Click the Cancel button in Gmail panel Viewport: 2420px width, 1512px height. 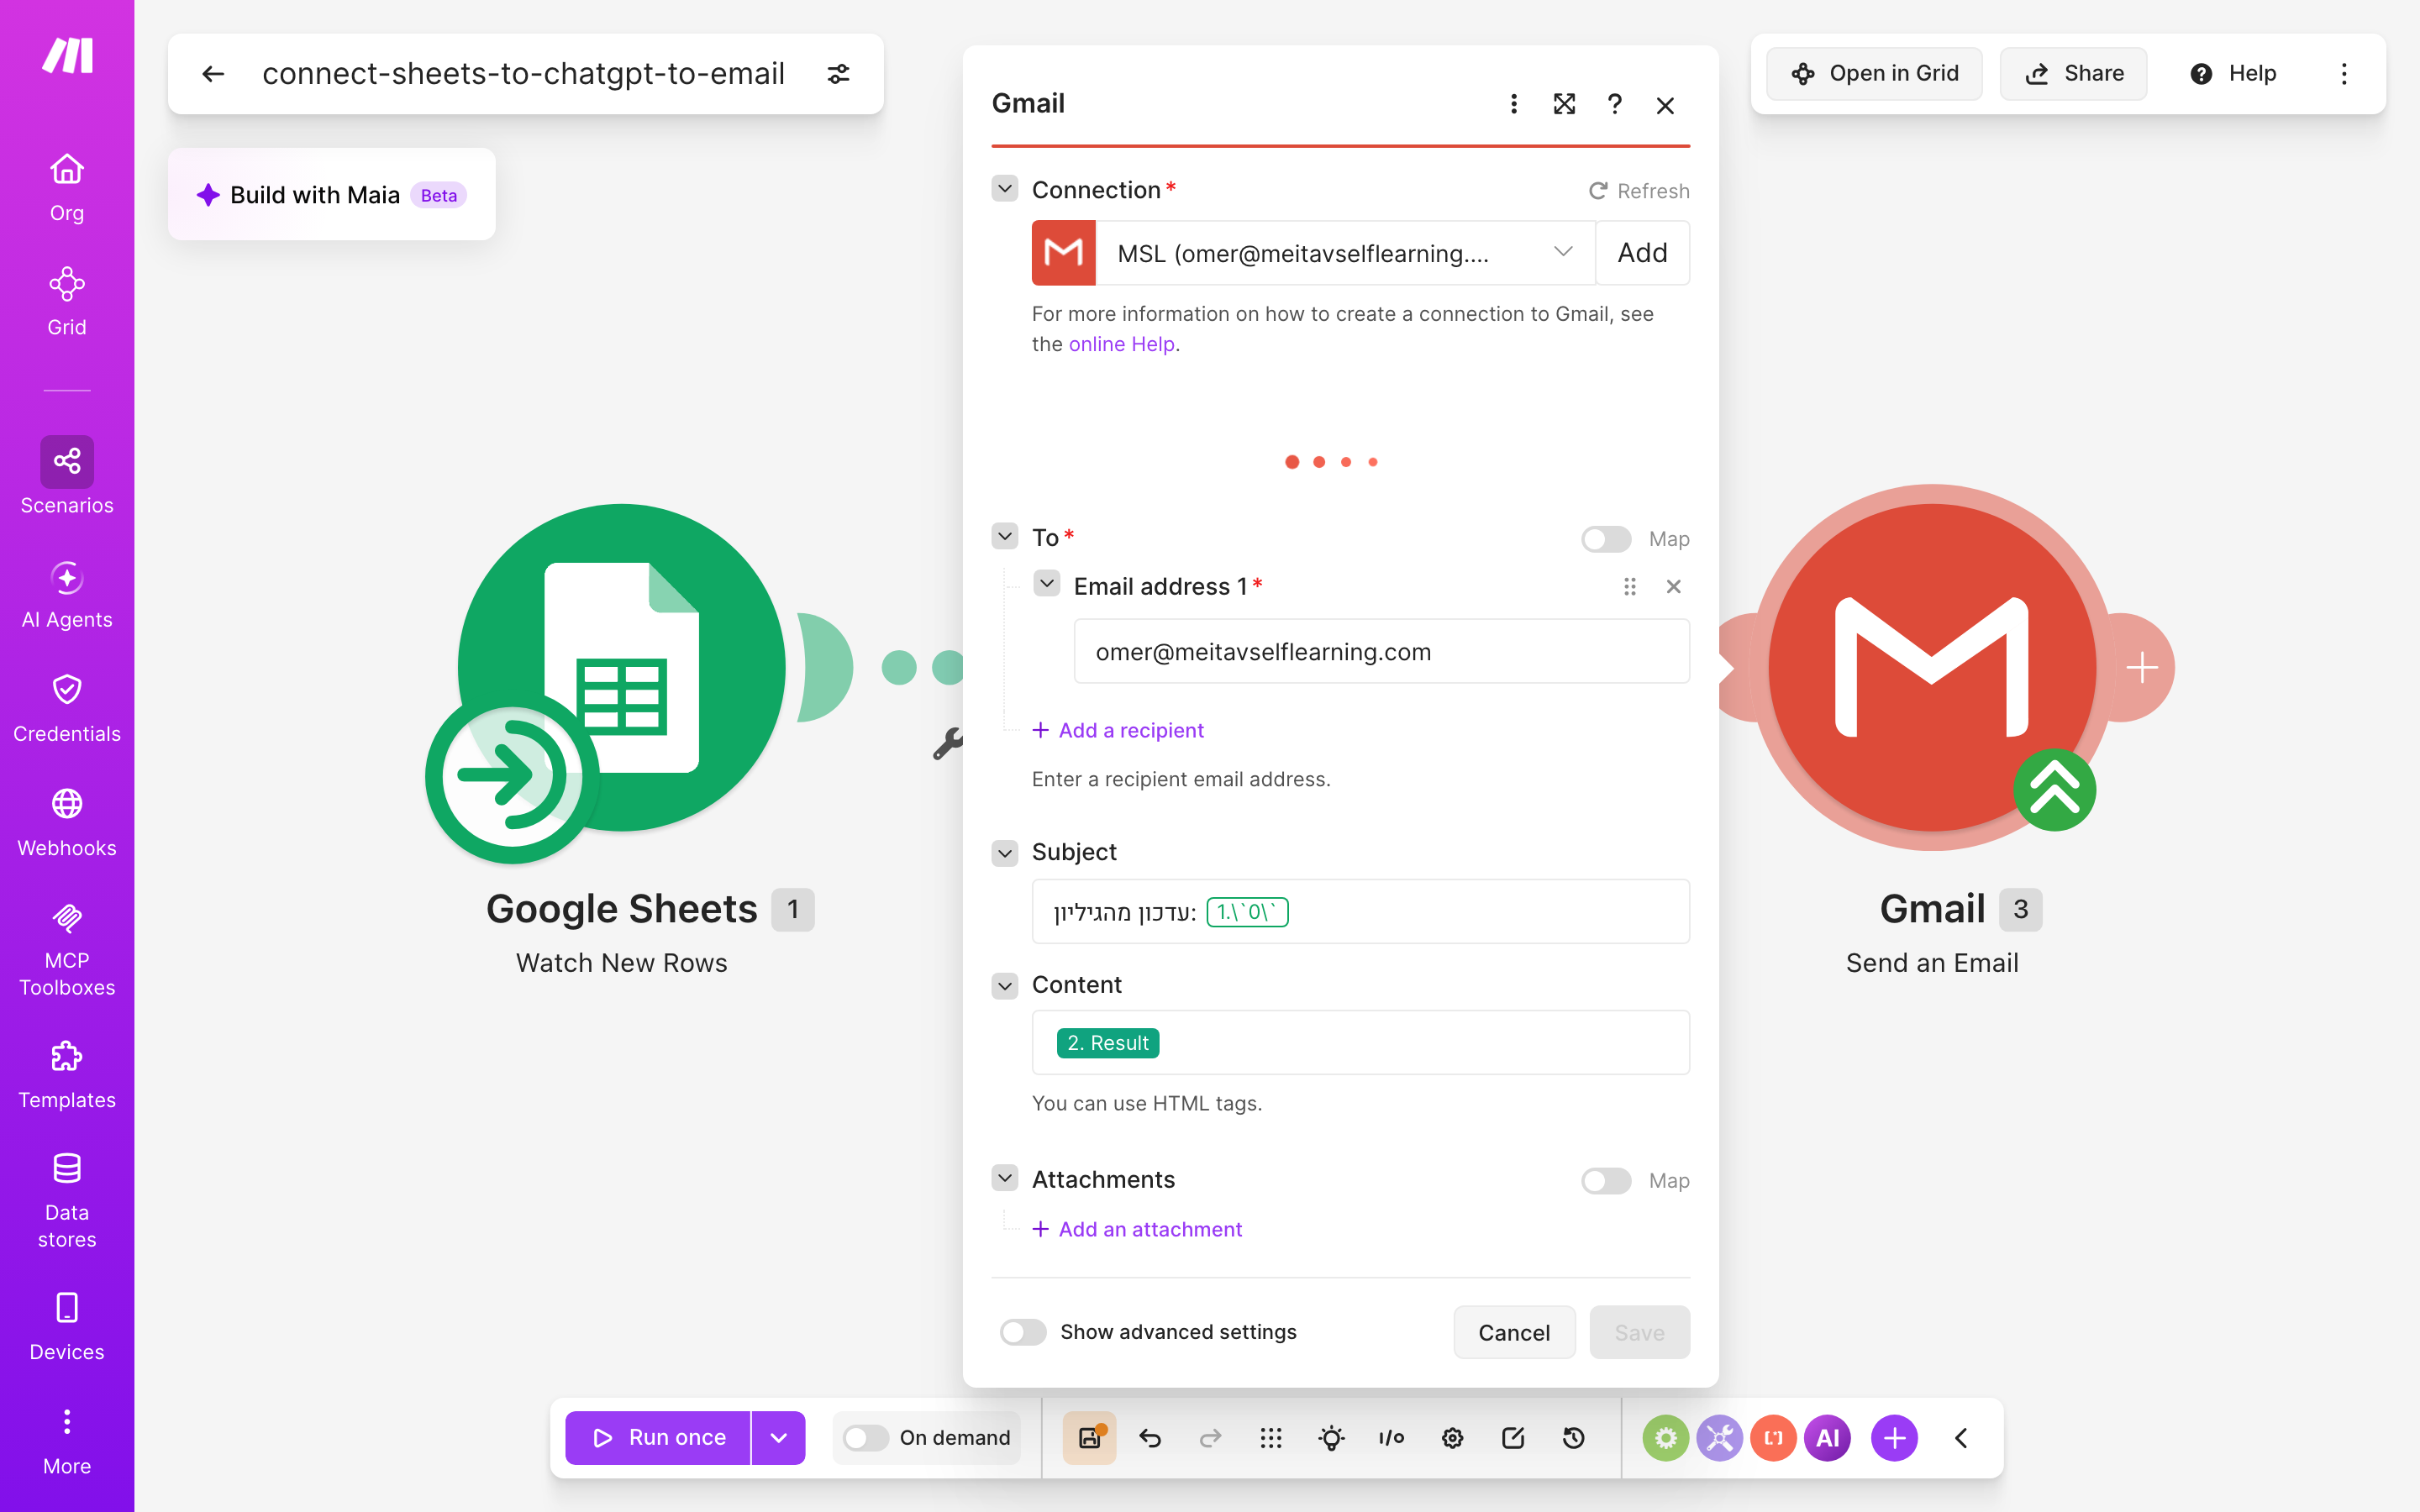point(1514,1332)
